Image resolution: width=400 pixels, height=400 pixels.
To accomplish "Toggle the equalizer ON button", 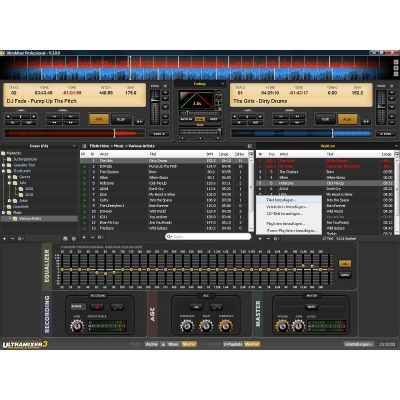I will pyautogui.click(x=345, y=264).
